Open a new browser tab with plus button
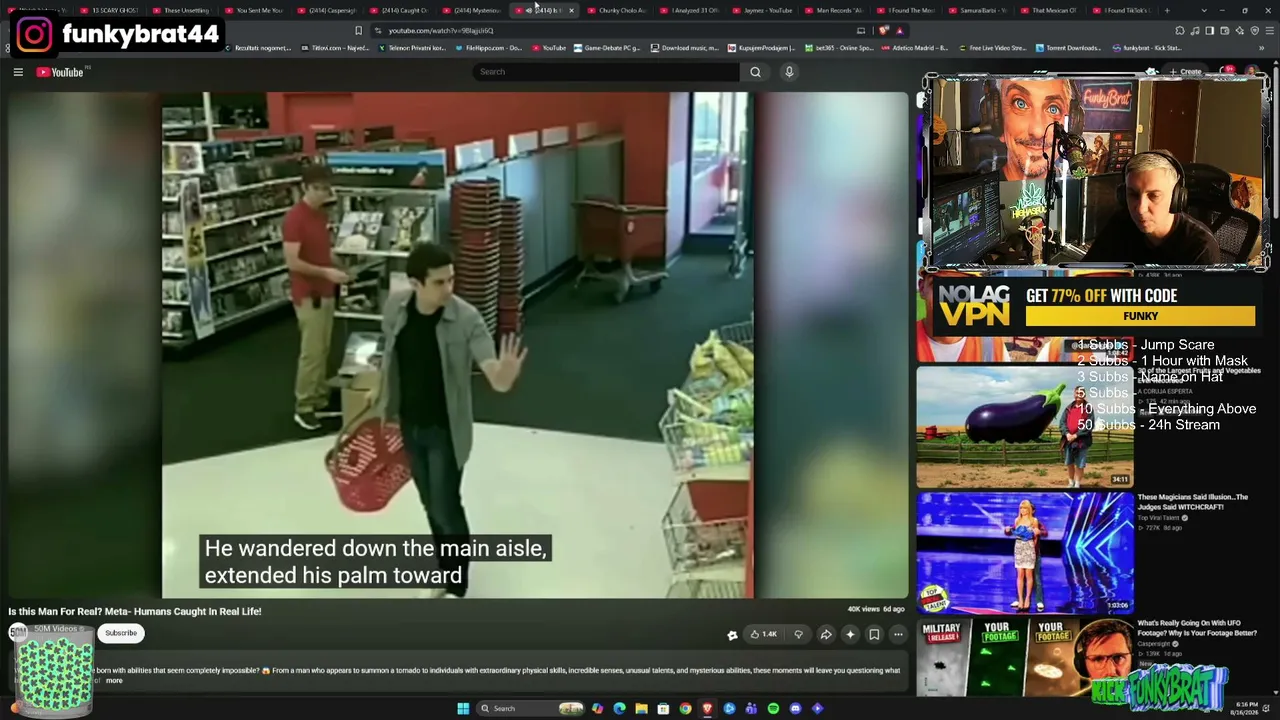This screenshot has width=1280, height=720. point(1167,10)
